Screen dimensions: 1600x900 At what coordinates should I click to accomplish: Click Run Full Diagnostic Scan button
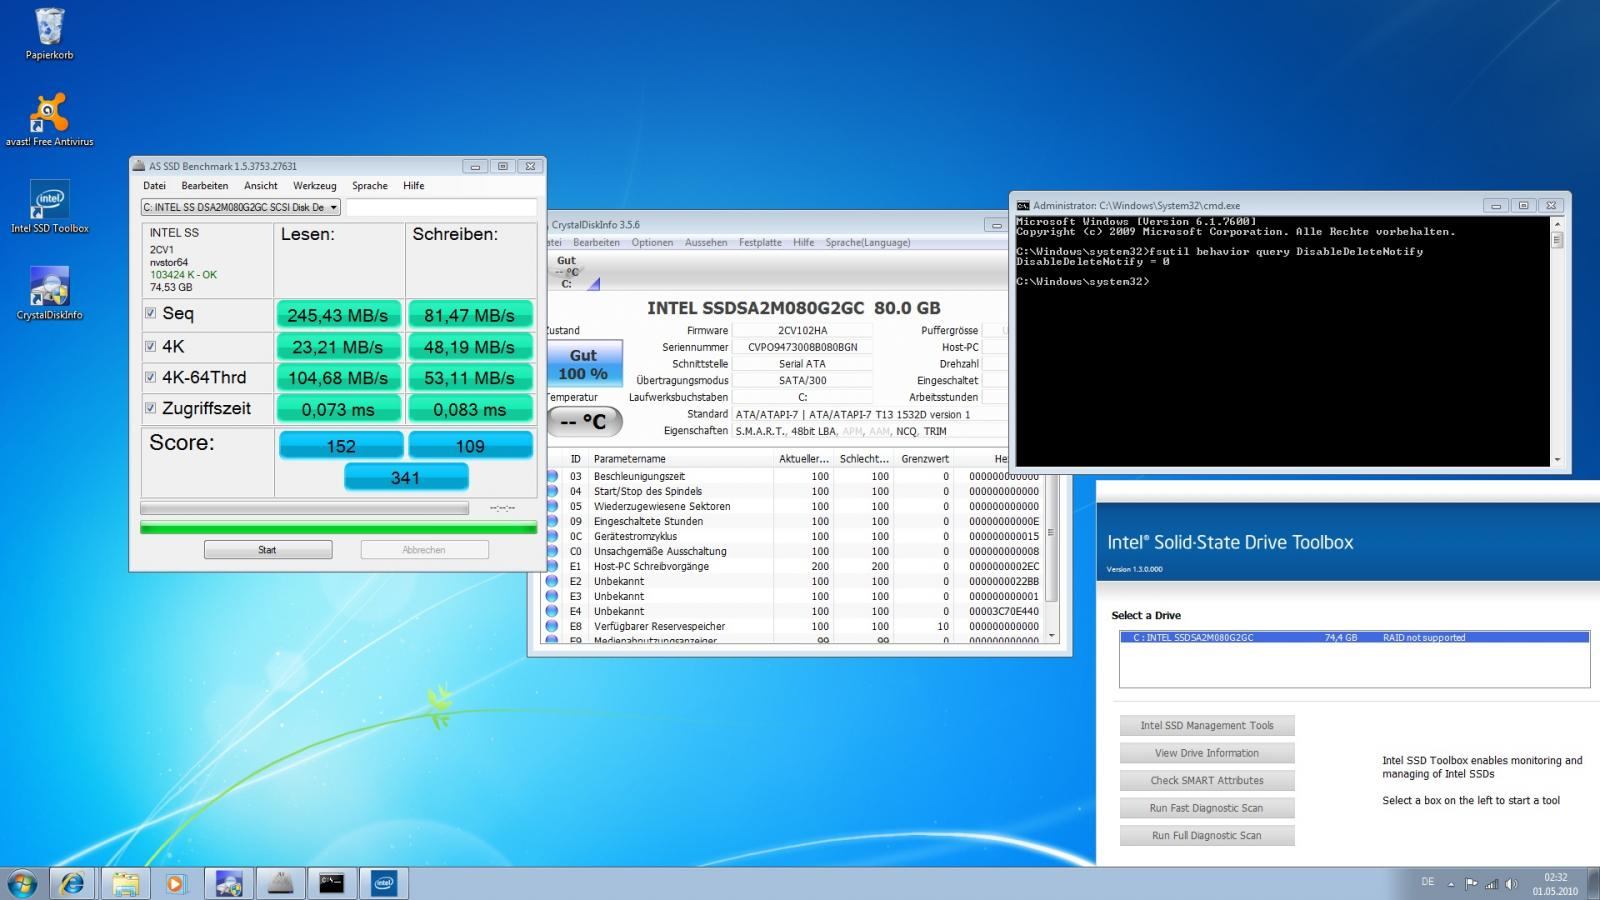point(1207,835)
